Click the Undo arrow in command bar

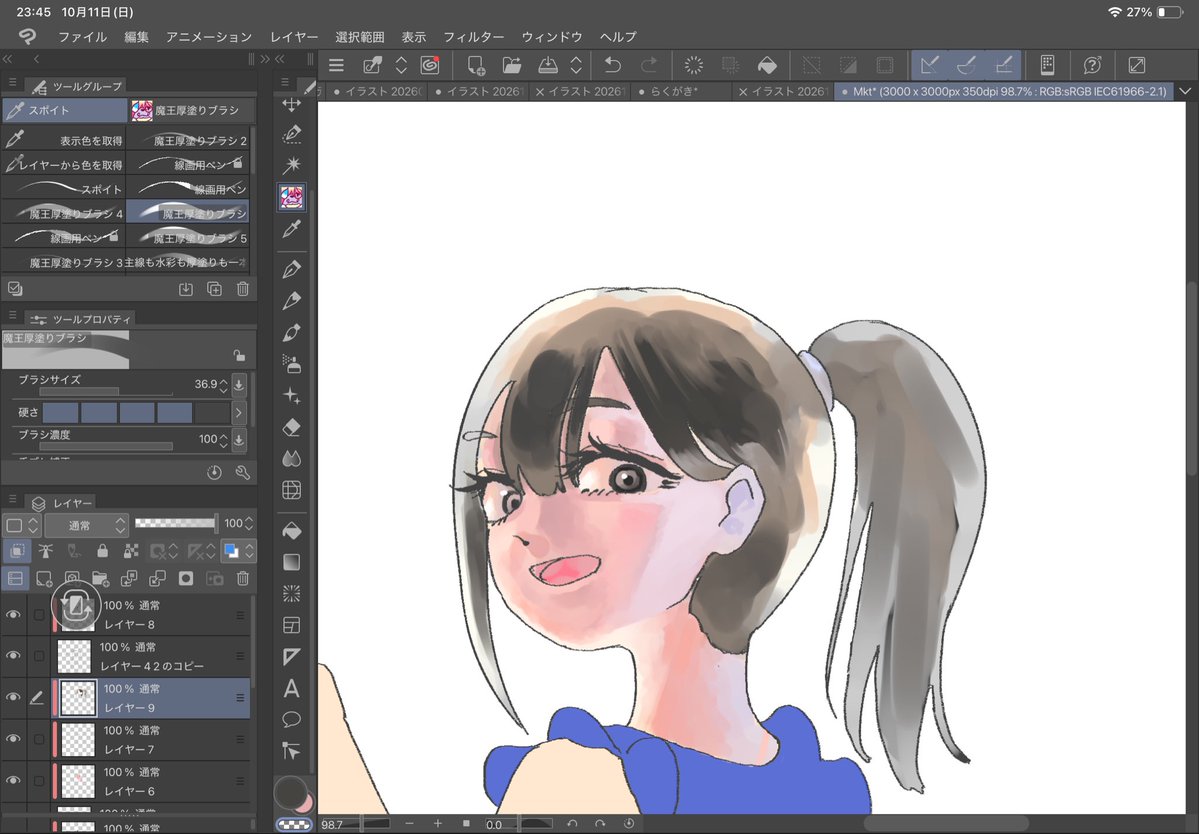coord(612,65)
